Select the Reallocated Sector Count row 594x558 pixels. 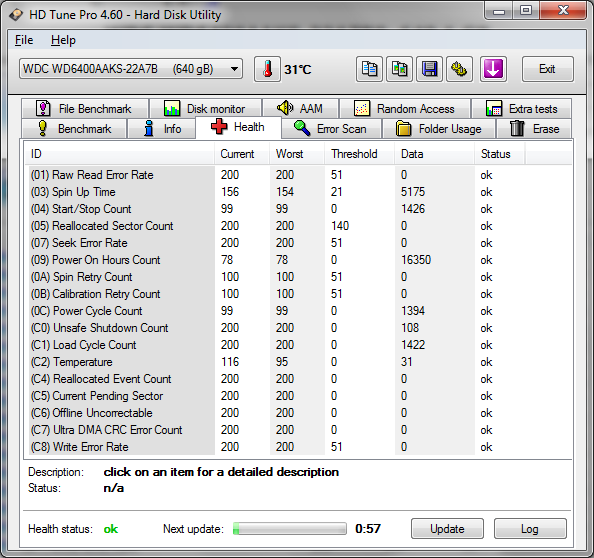(x=299, y=226)
